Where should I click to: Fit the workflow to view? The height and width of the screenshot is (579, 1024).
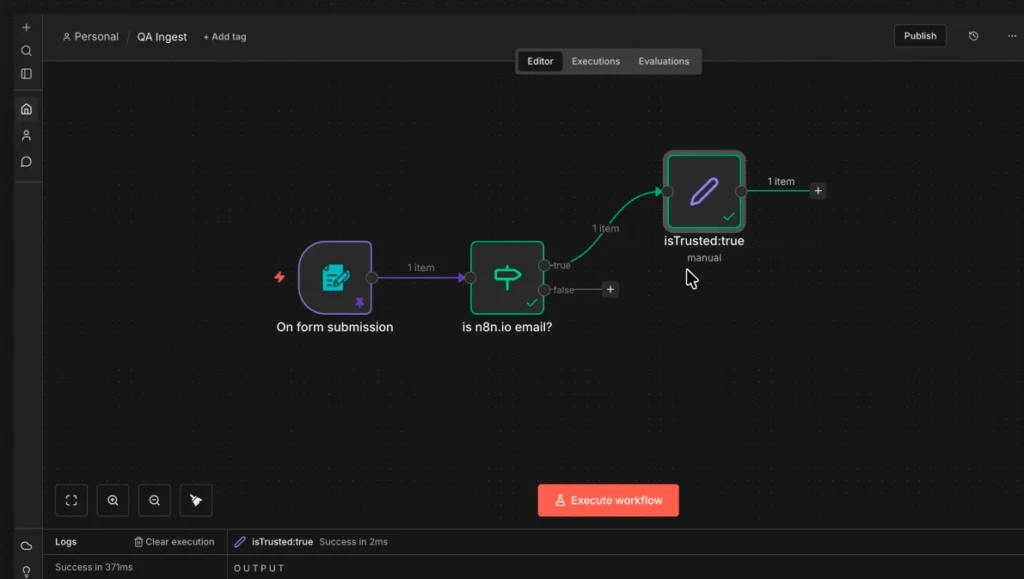pos(71,500)
